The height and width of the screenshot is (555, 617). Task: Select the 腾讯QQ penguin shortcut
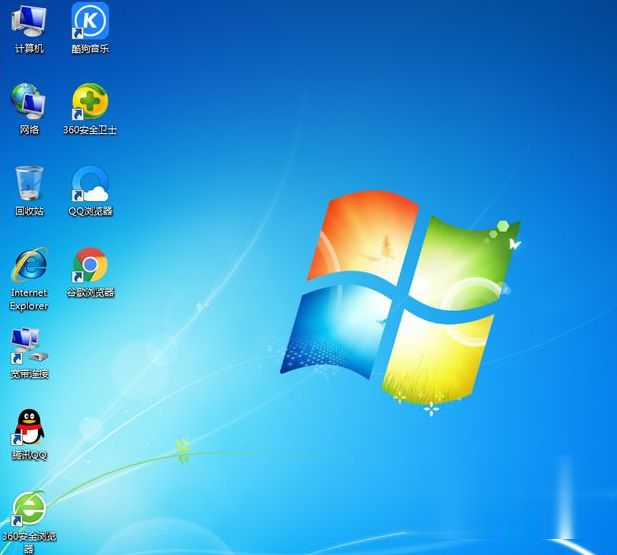(29, 427)
